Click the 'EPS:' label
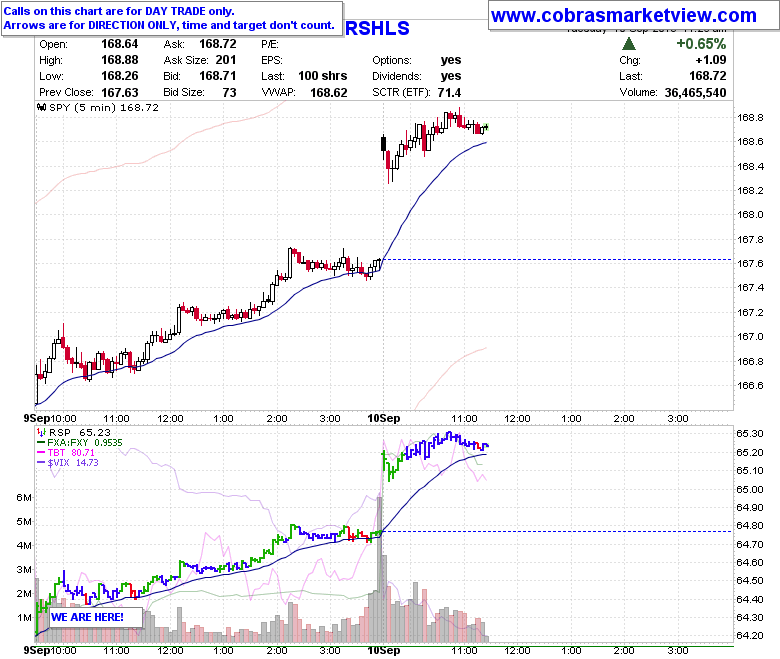Screen dimensions: 780x659 (x=272, y=60)
